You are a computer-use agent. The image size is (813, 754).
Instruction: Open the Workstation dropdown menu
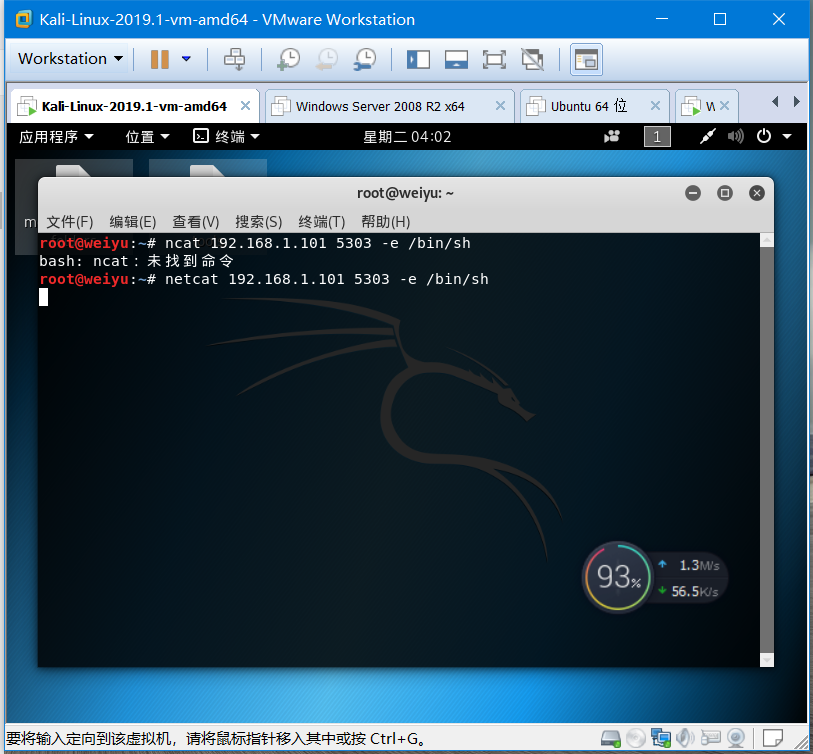pos(70,59)
